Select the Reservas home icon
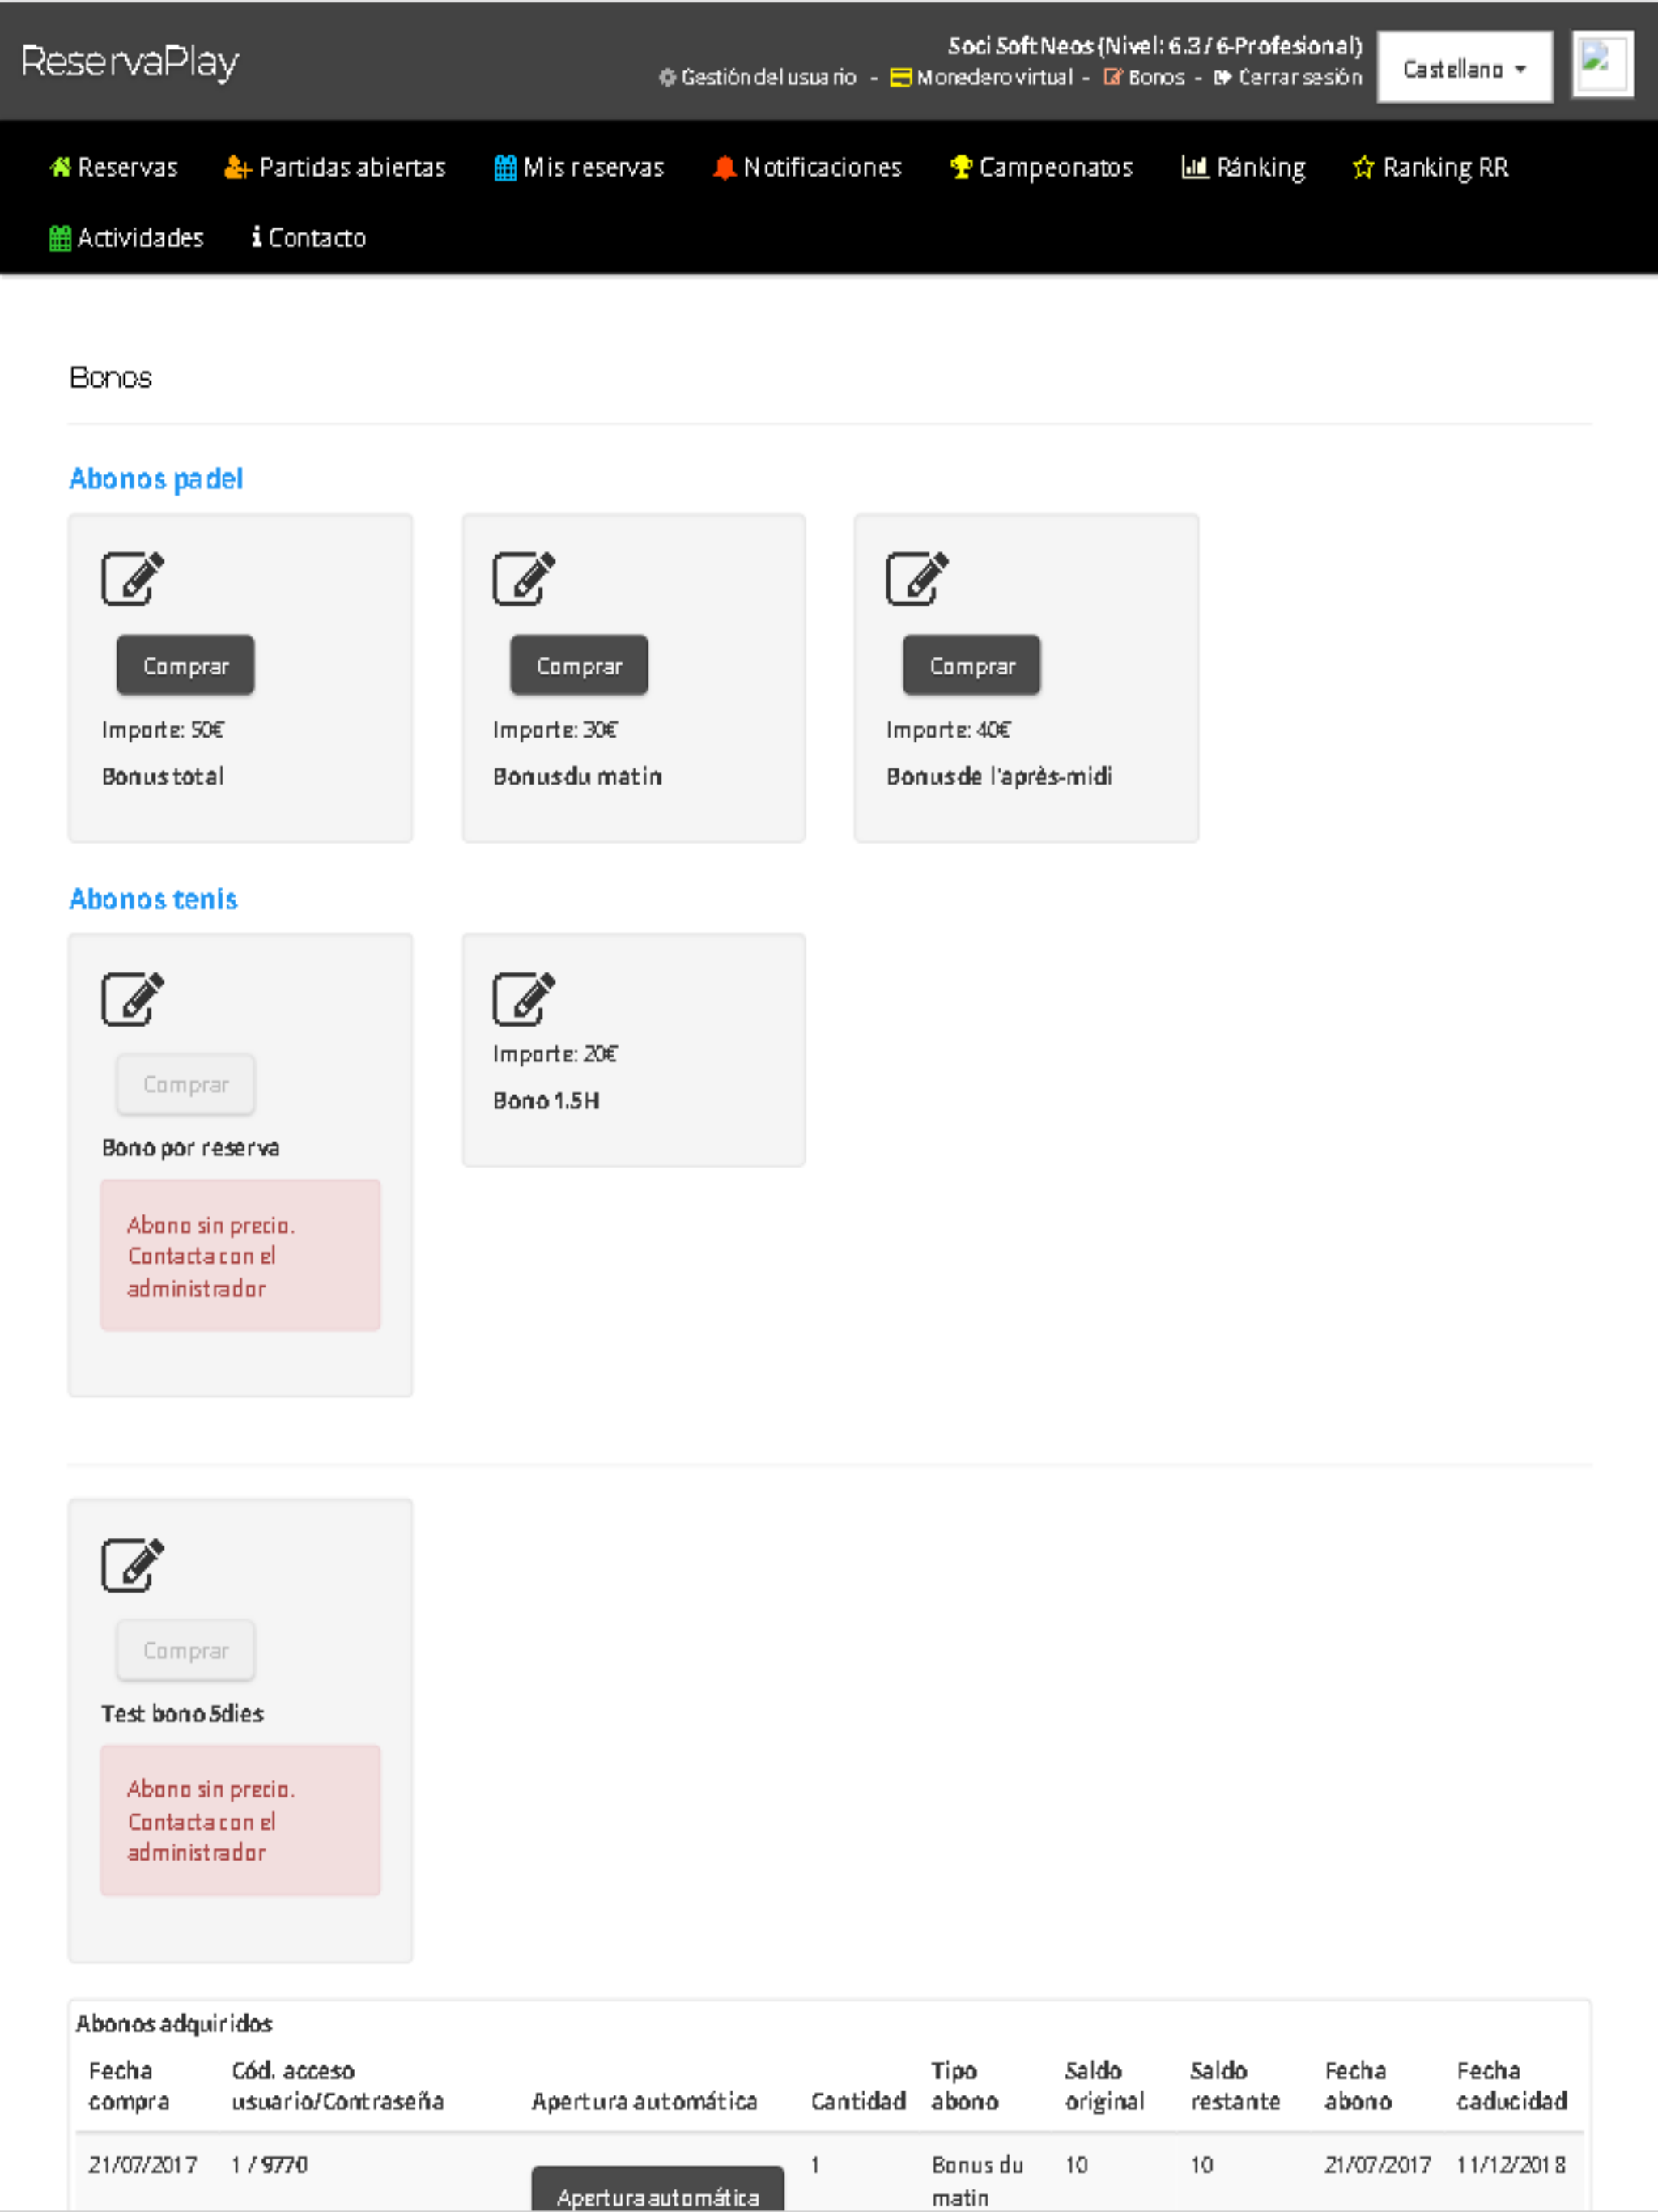1658x2212 pixels. point(61,166)
